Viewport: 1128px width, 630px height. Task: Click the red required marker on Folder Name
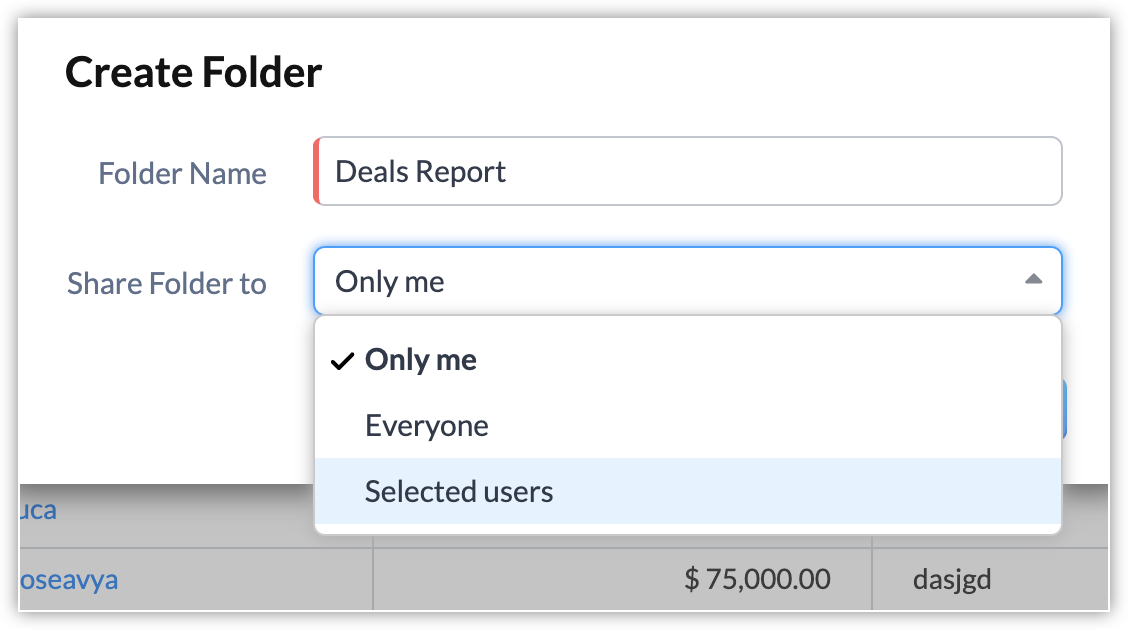(x=317, y=171)
